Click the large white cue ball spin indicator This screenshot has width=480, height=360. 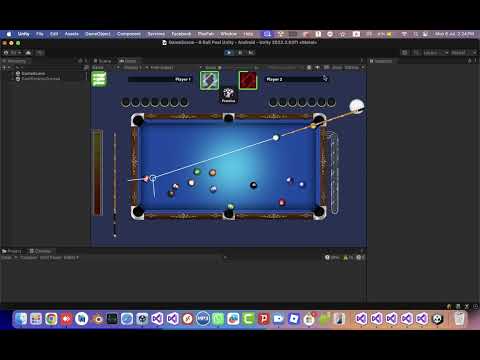356,106
